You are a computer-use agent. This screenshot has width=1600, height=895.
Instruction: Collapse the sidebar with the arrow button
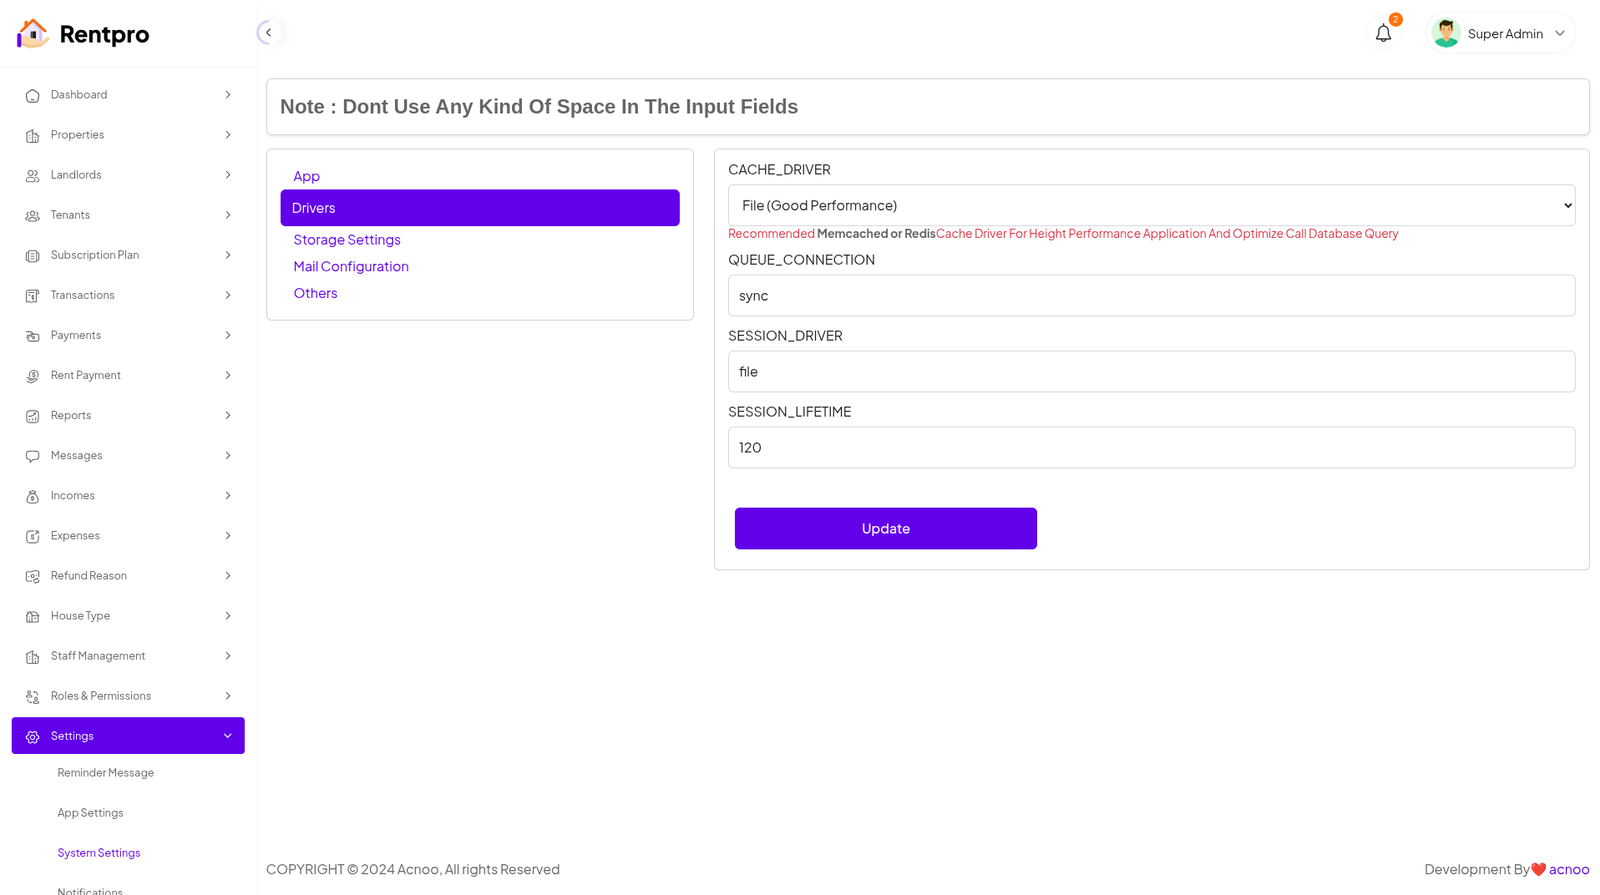click(268, 33)
